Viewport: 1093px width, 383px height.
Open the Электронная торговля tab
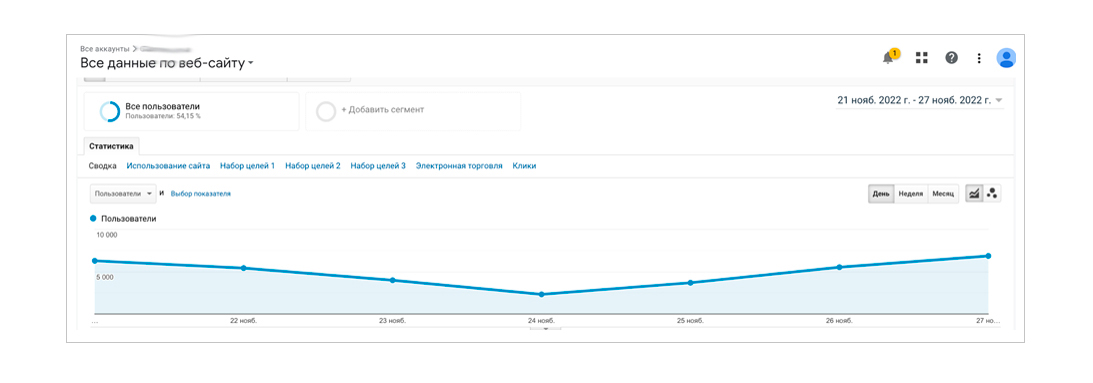point(459,166)
